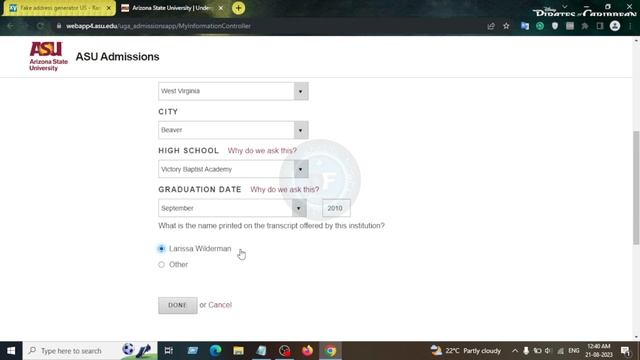640x360 pixels.
Task: Open the gray square extension icon
Action: 570,26
